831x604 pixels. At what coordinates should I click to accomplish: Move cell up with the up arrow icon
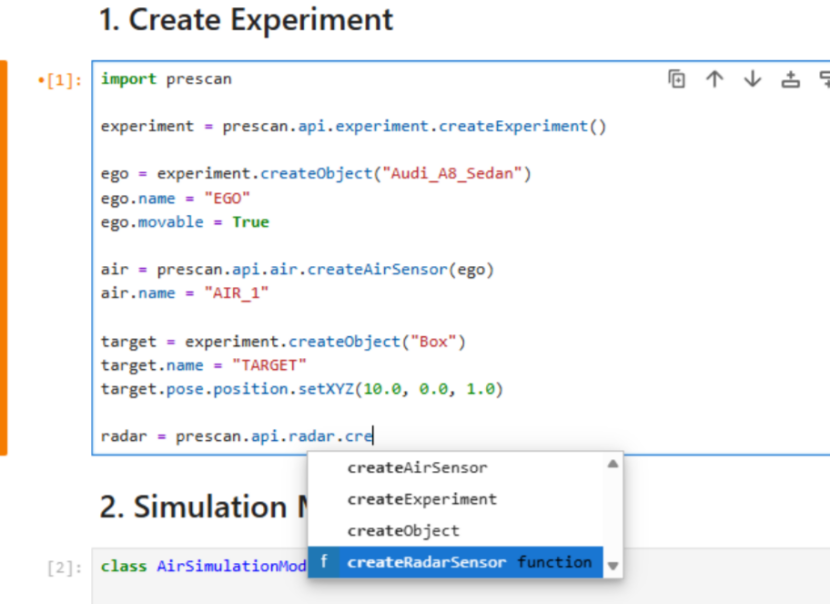[714, 79]
